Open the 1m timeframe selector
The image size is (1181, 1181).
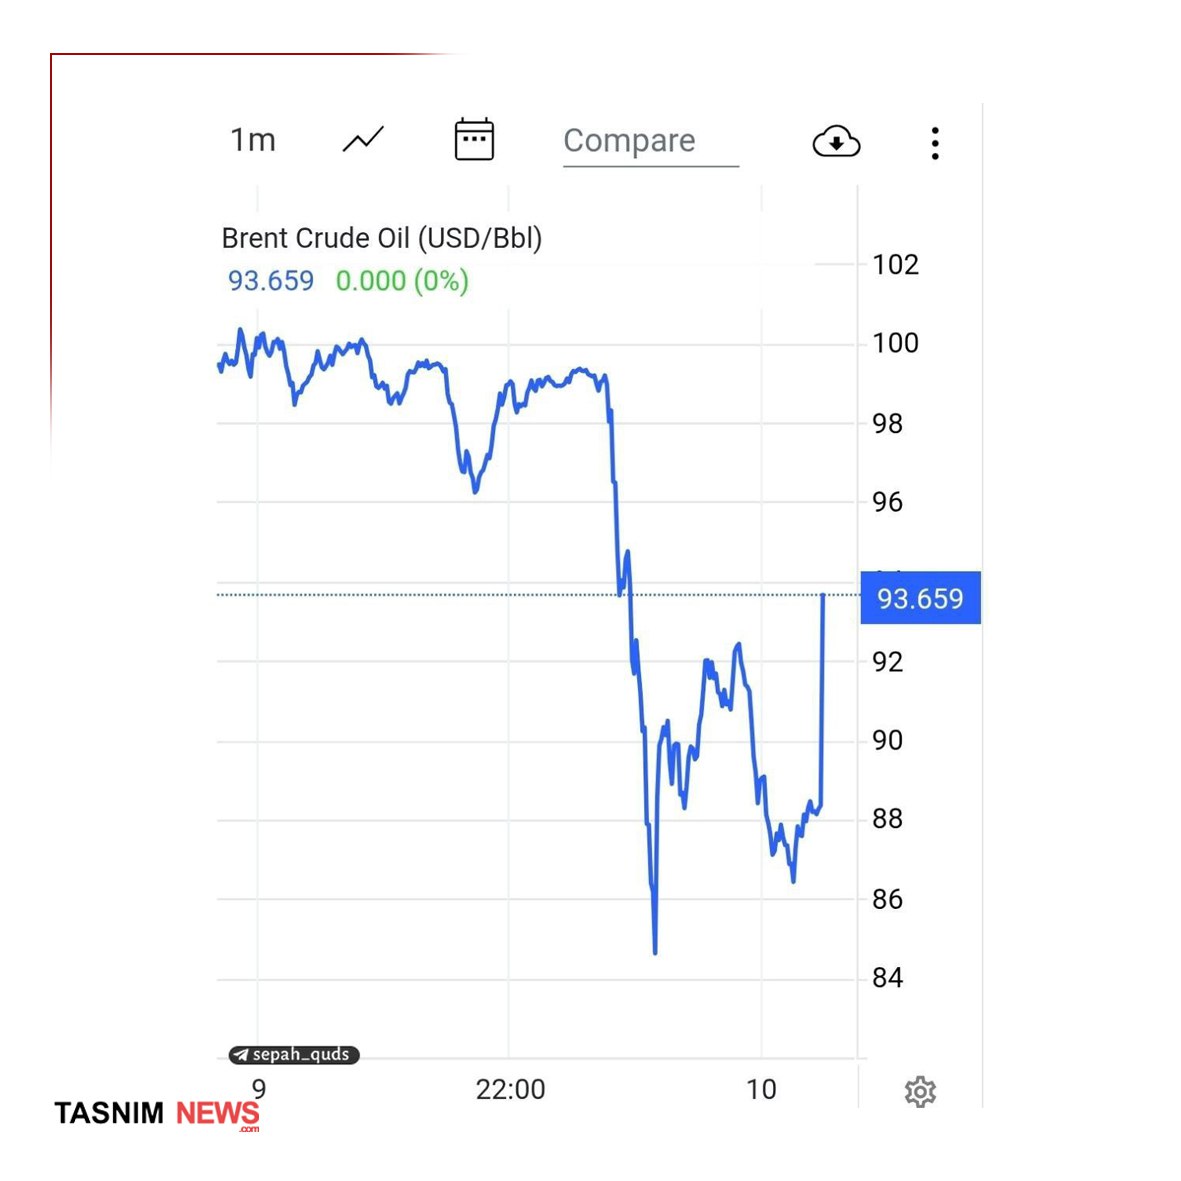click(253, 140)
